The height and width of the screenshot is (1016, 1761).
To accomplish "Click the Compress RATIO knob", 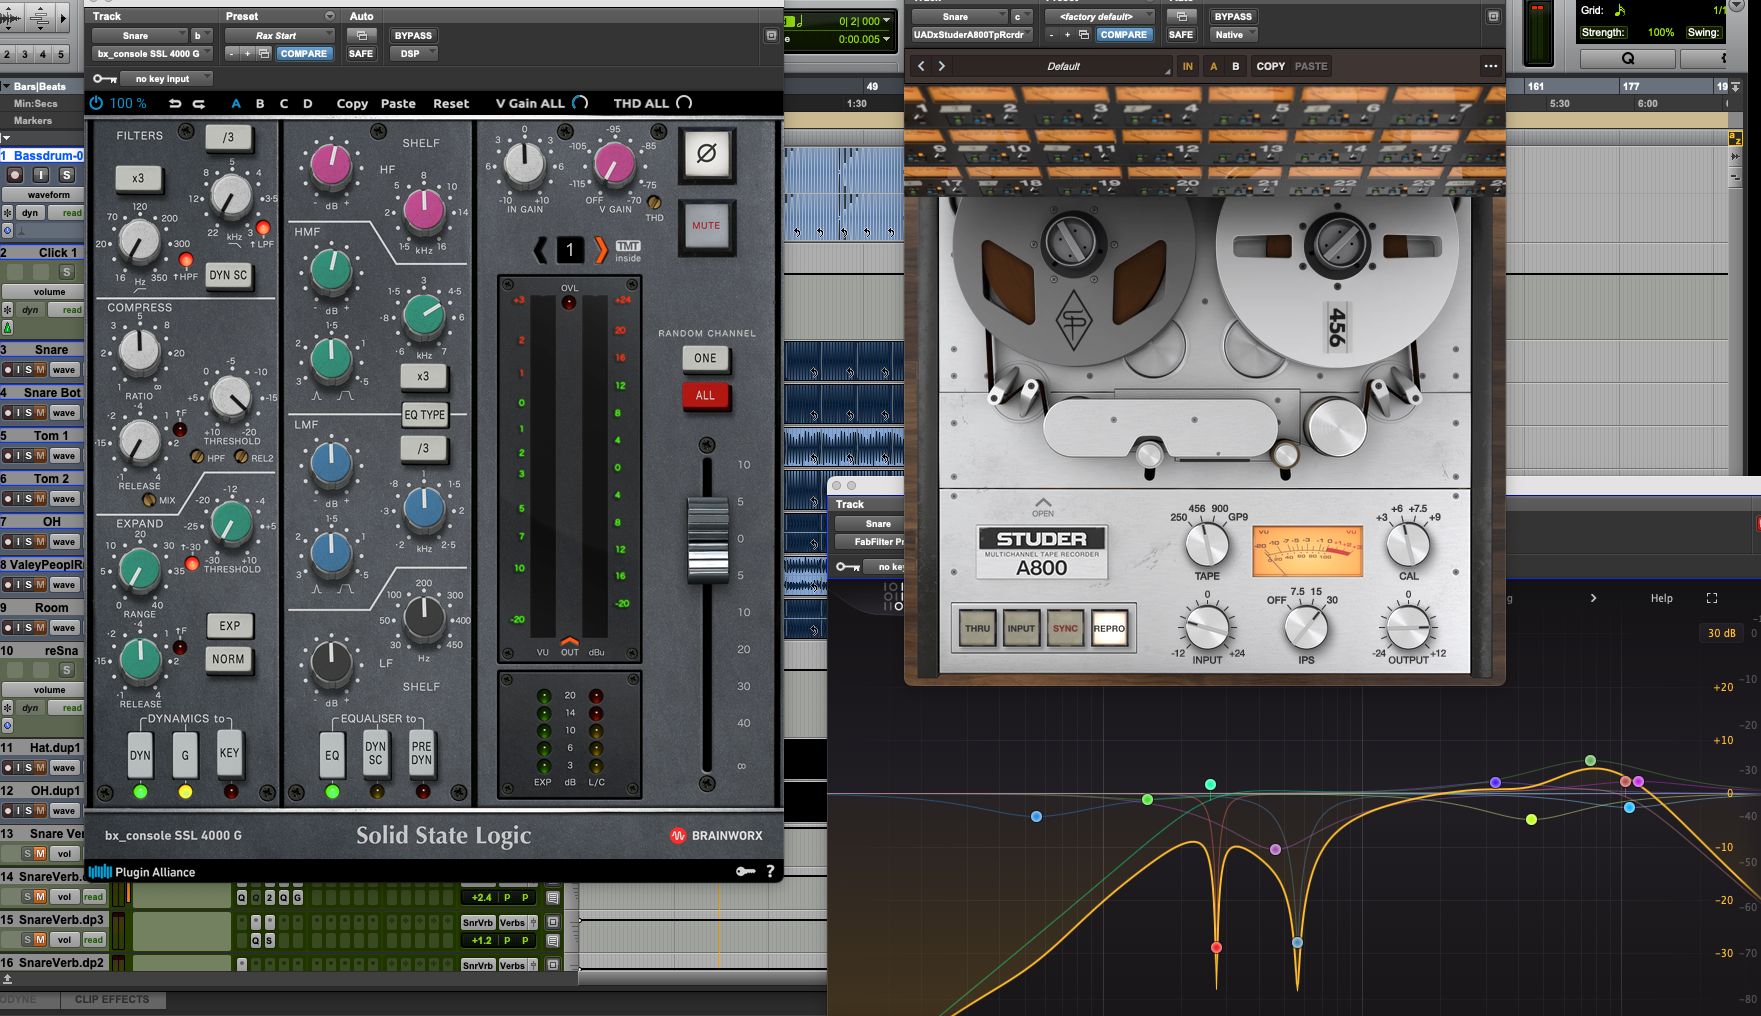I will click(x=139, y=351).
